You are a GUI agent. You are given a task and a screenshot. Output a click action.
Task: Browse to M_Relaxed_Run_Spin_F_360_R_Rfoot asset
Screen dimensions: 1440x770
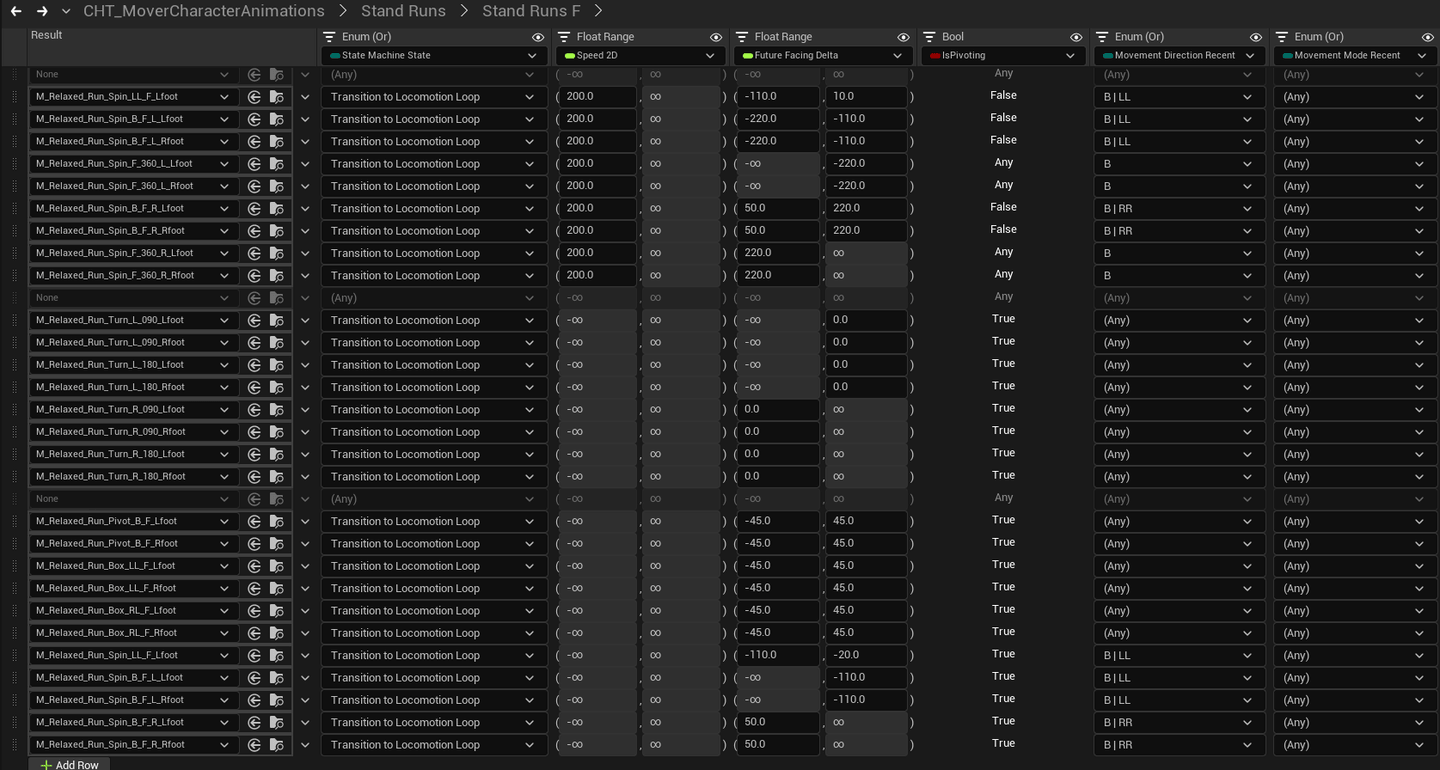tap(277, 276)
